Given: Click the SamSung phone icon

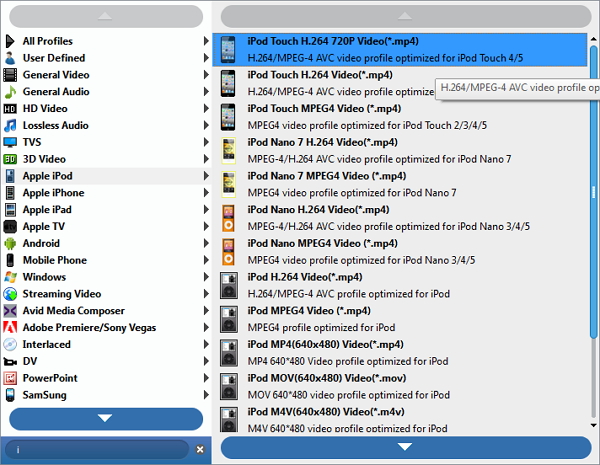Looking at the screenshot, I should tap(10, 395).
